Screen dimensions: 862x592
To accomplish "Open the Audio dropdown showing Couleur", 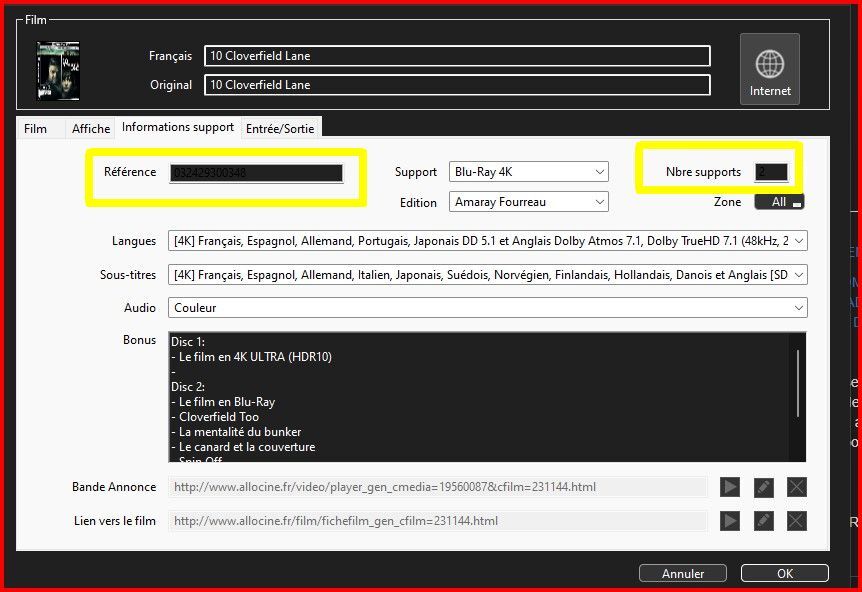I will click(488, 308).
